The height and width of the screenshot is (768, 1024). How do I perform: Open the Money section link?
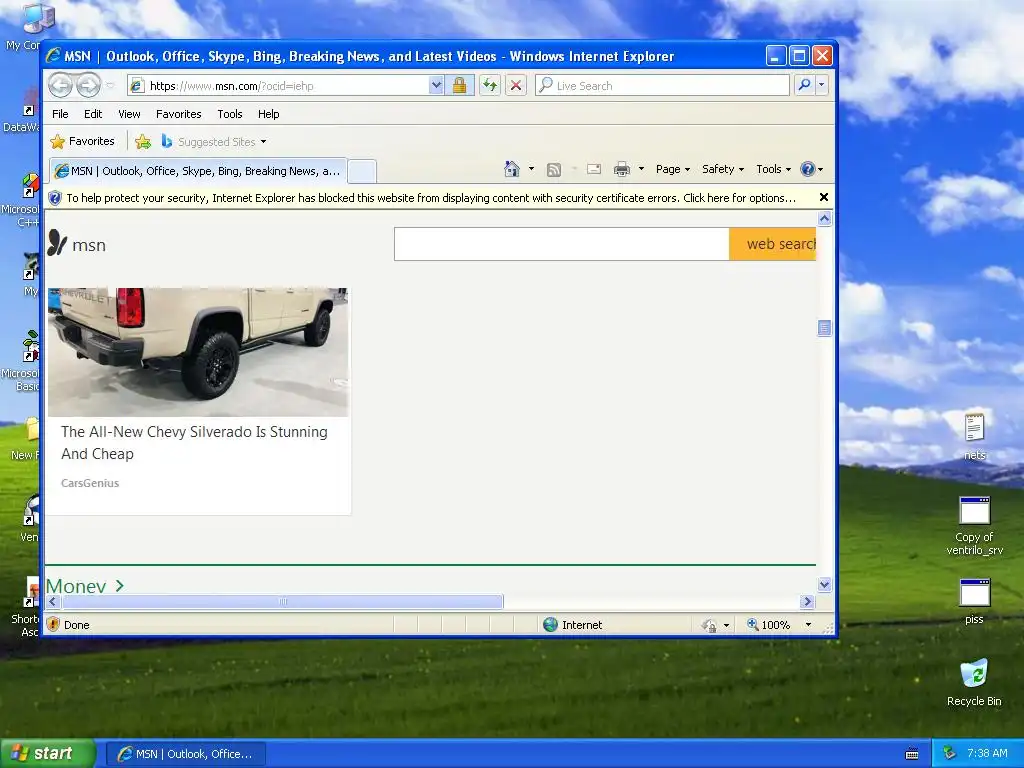85,586
